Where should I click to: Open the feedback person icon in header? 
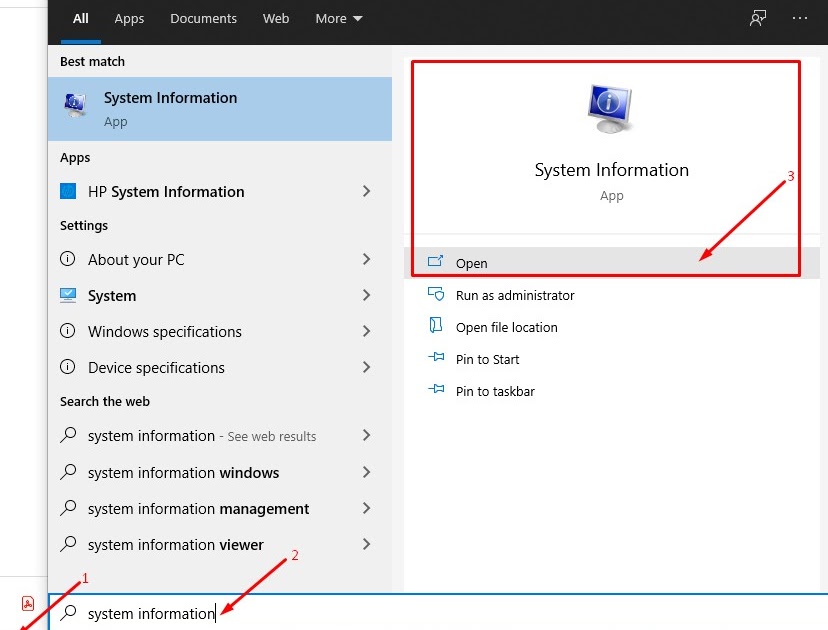point(758,18)
